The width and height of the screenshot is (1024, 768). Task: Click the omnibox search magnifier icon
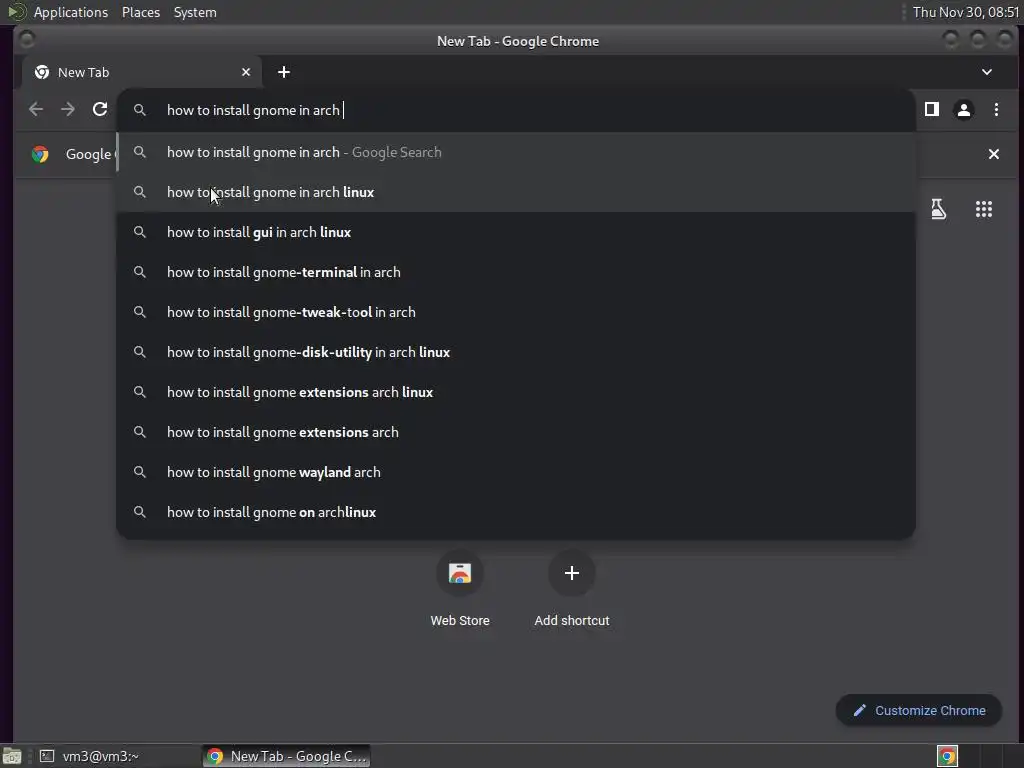[140, 110]
